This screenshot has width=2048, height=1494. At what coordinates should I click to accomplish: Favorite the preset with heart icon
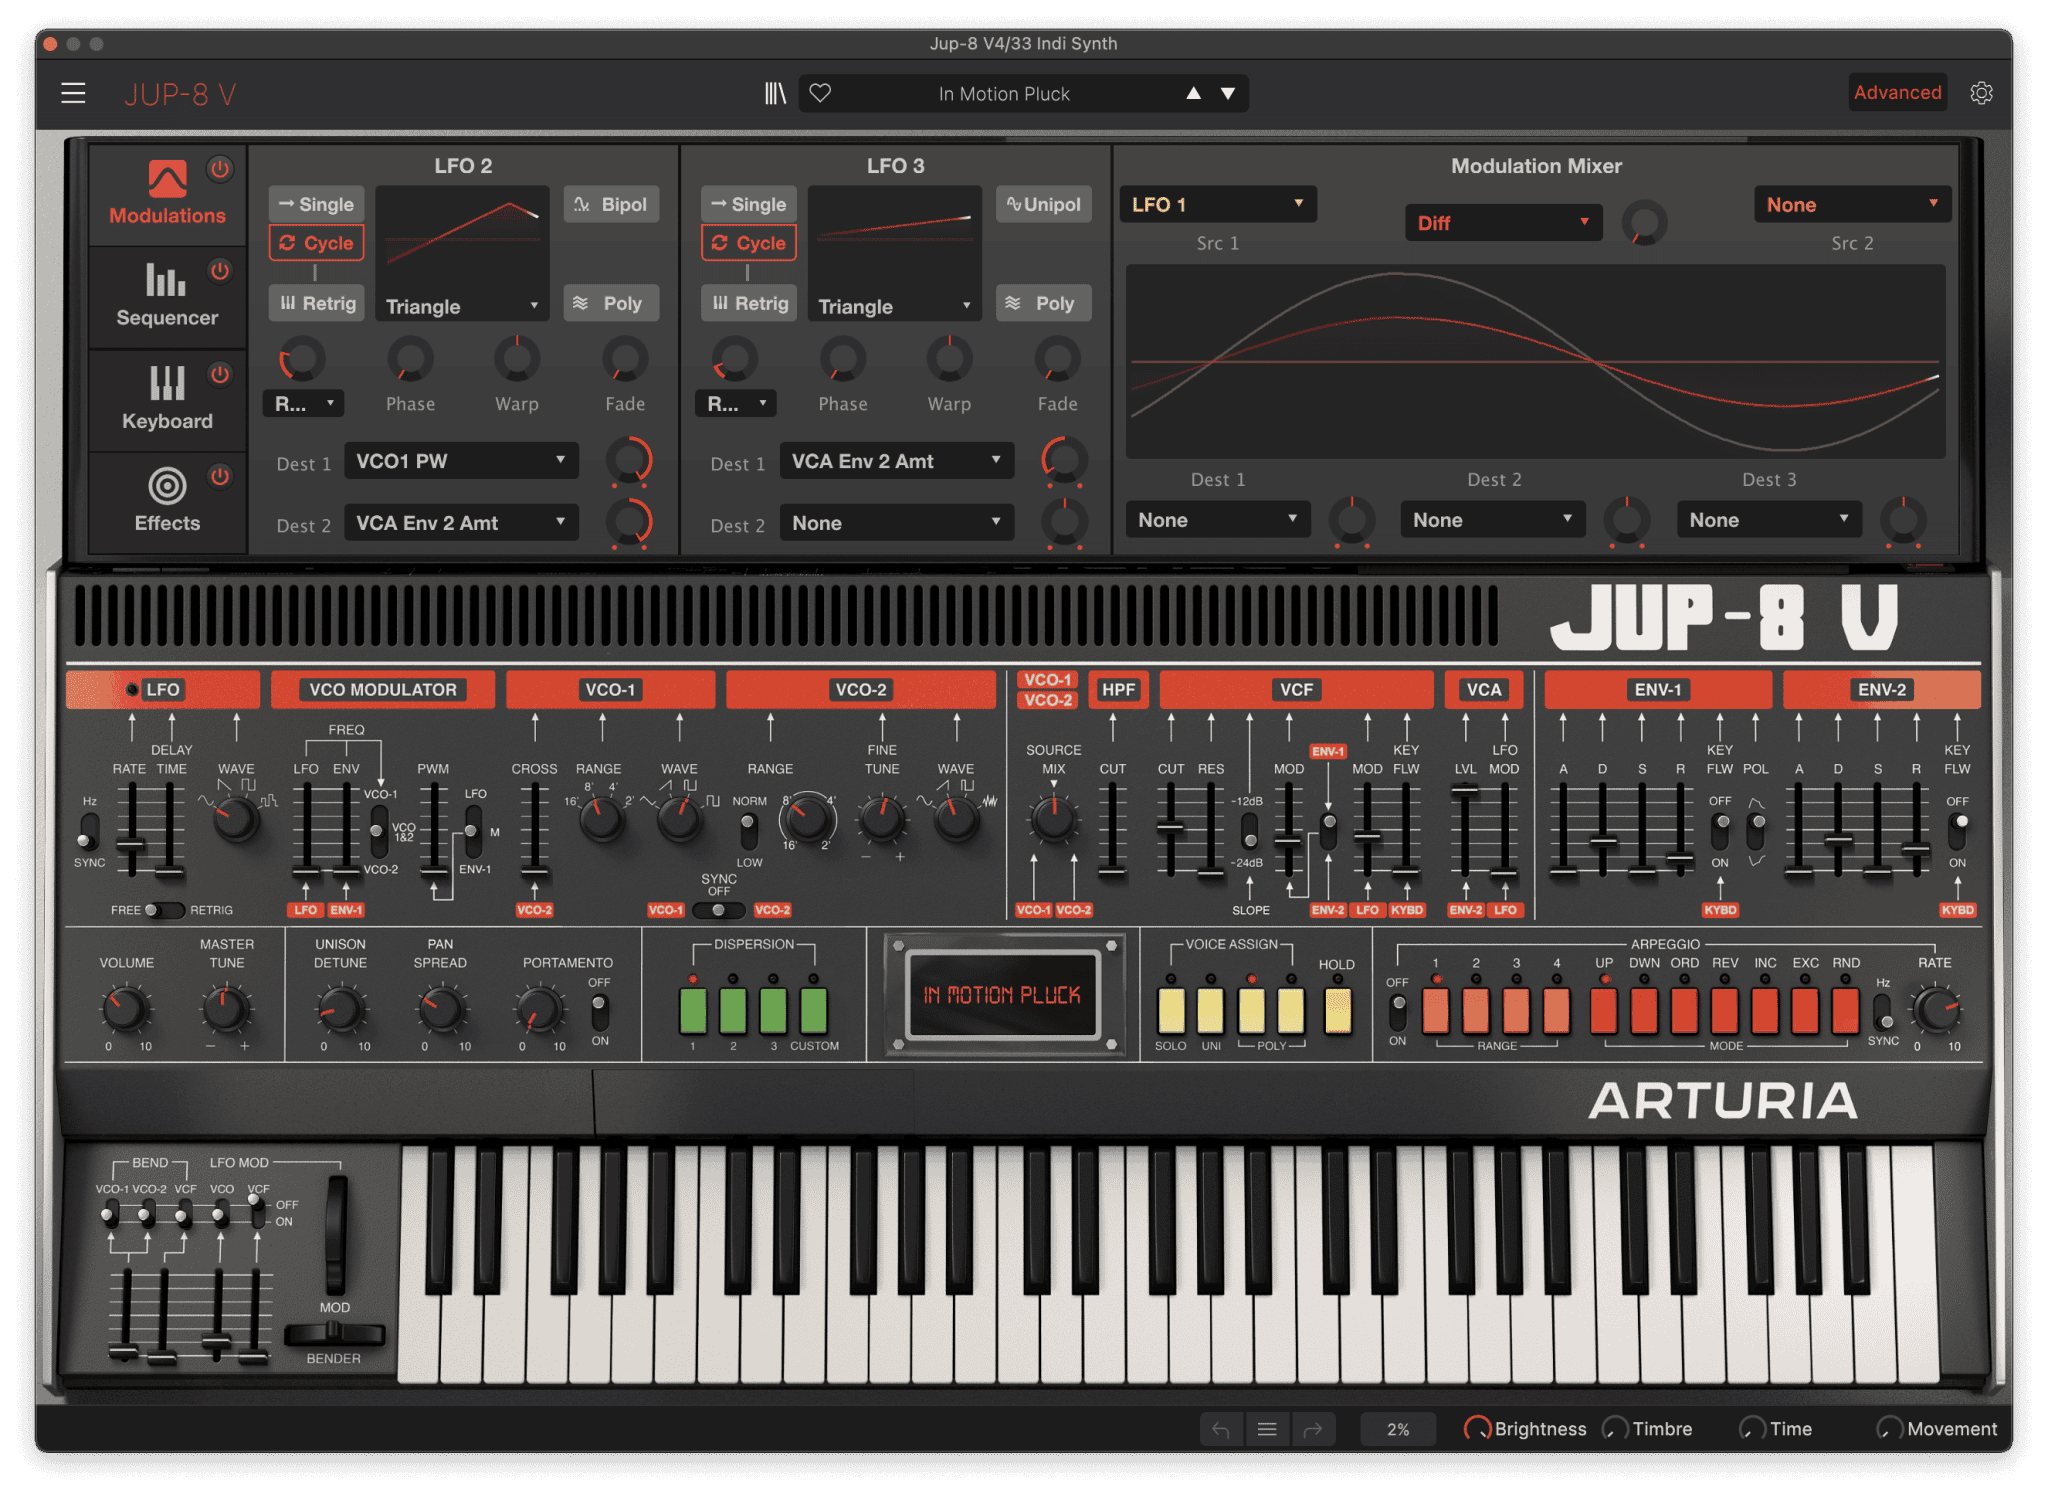pyautogui.click(x=820, y=93)
